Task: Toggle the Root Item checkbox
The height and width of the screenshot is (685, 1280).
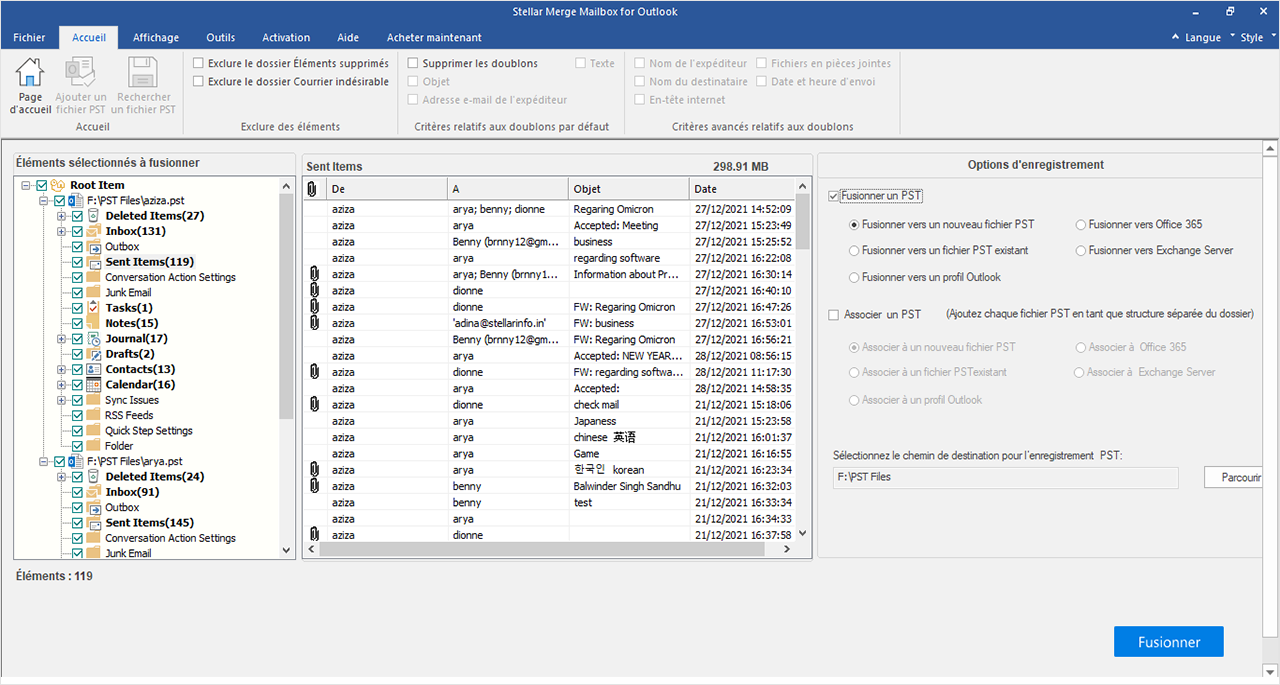Action: pos(42,185)
